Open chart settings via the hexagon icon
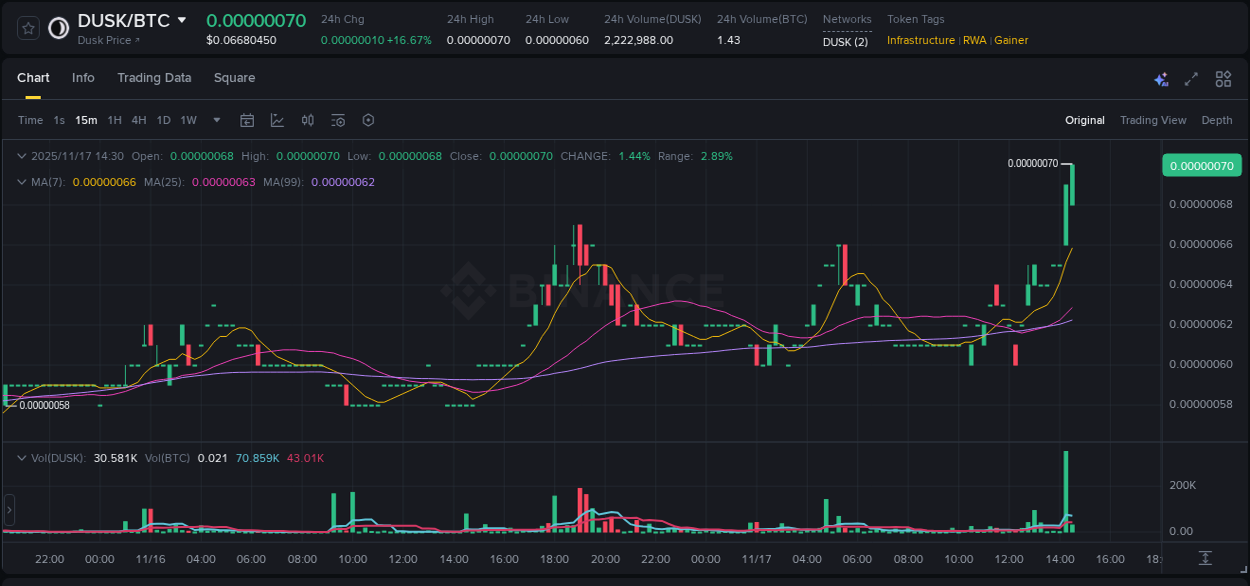1250x586 pixels. click(368, 120)
